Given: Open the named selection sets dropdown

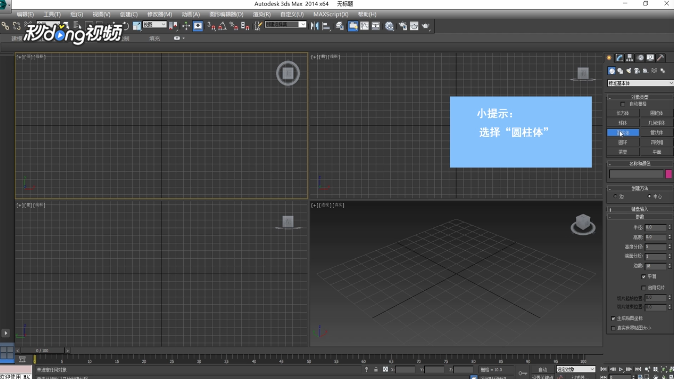Looking at the screenshot, I should click(285, 24).
